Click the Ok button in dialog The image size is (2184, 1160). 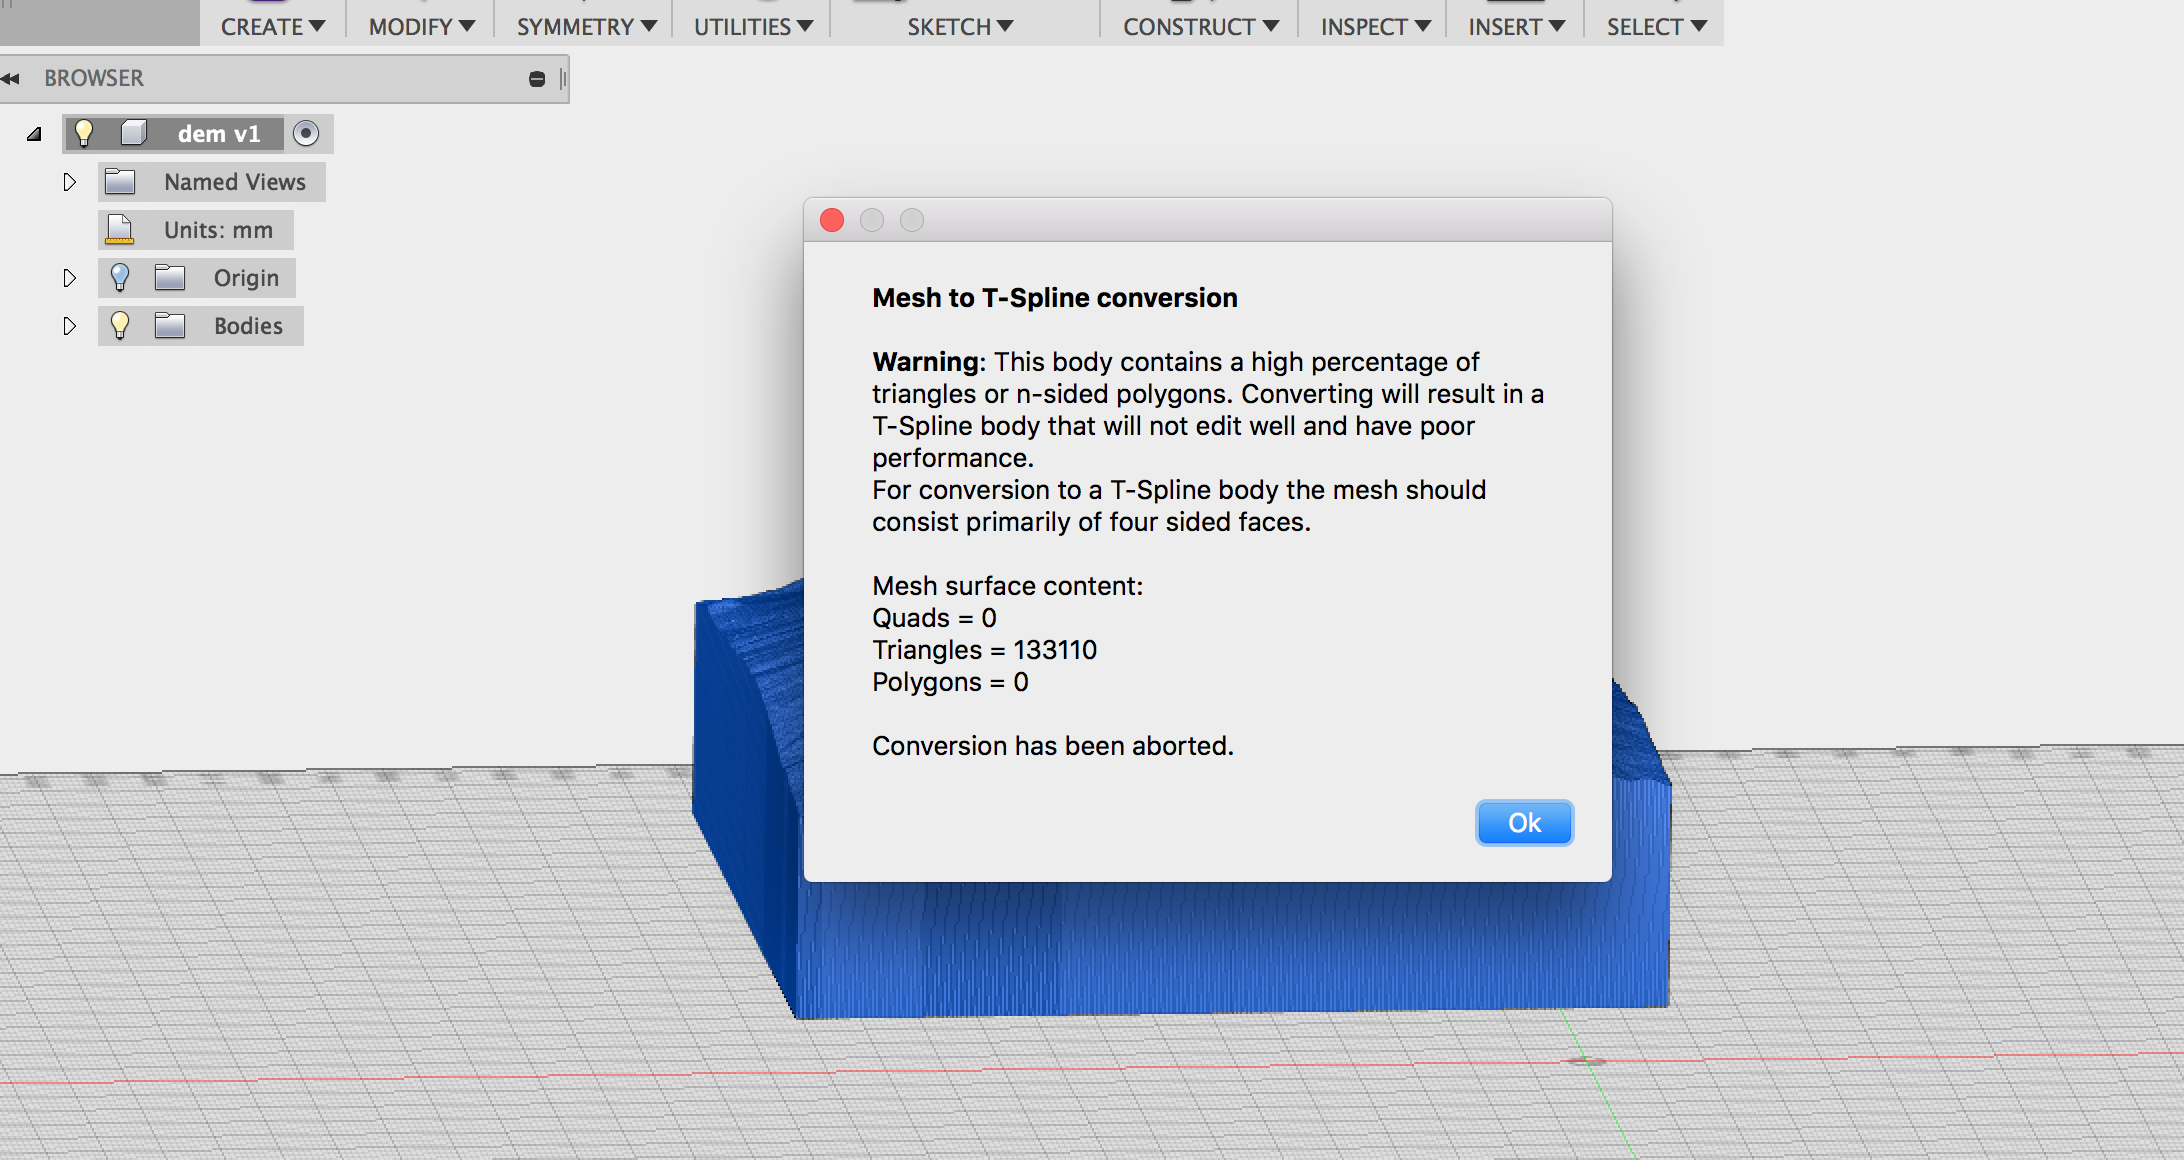(1524, 823)
